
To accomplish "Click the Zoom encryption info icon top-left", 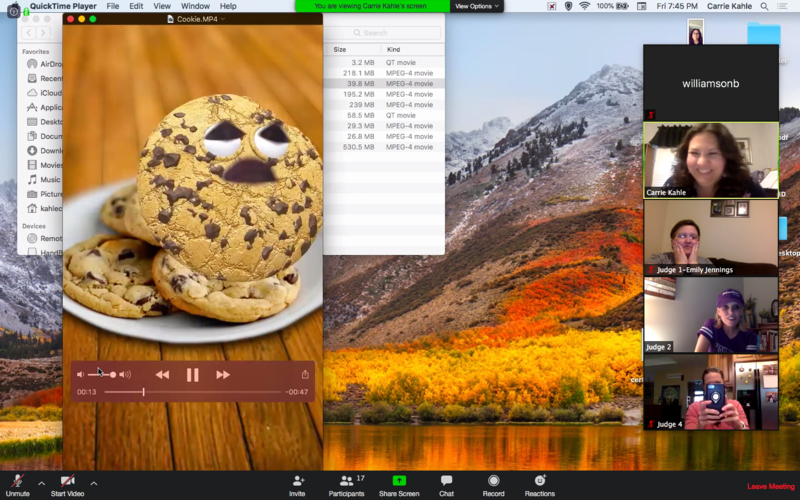I will click(x=13, y=11).
